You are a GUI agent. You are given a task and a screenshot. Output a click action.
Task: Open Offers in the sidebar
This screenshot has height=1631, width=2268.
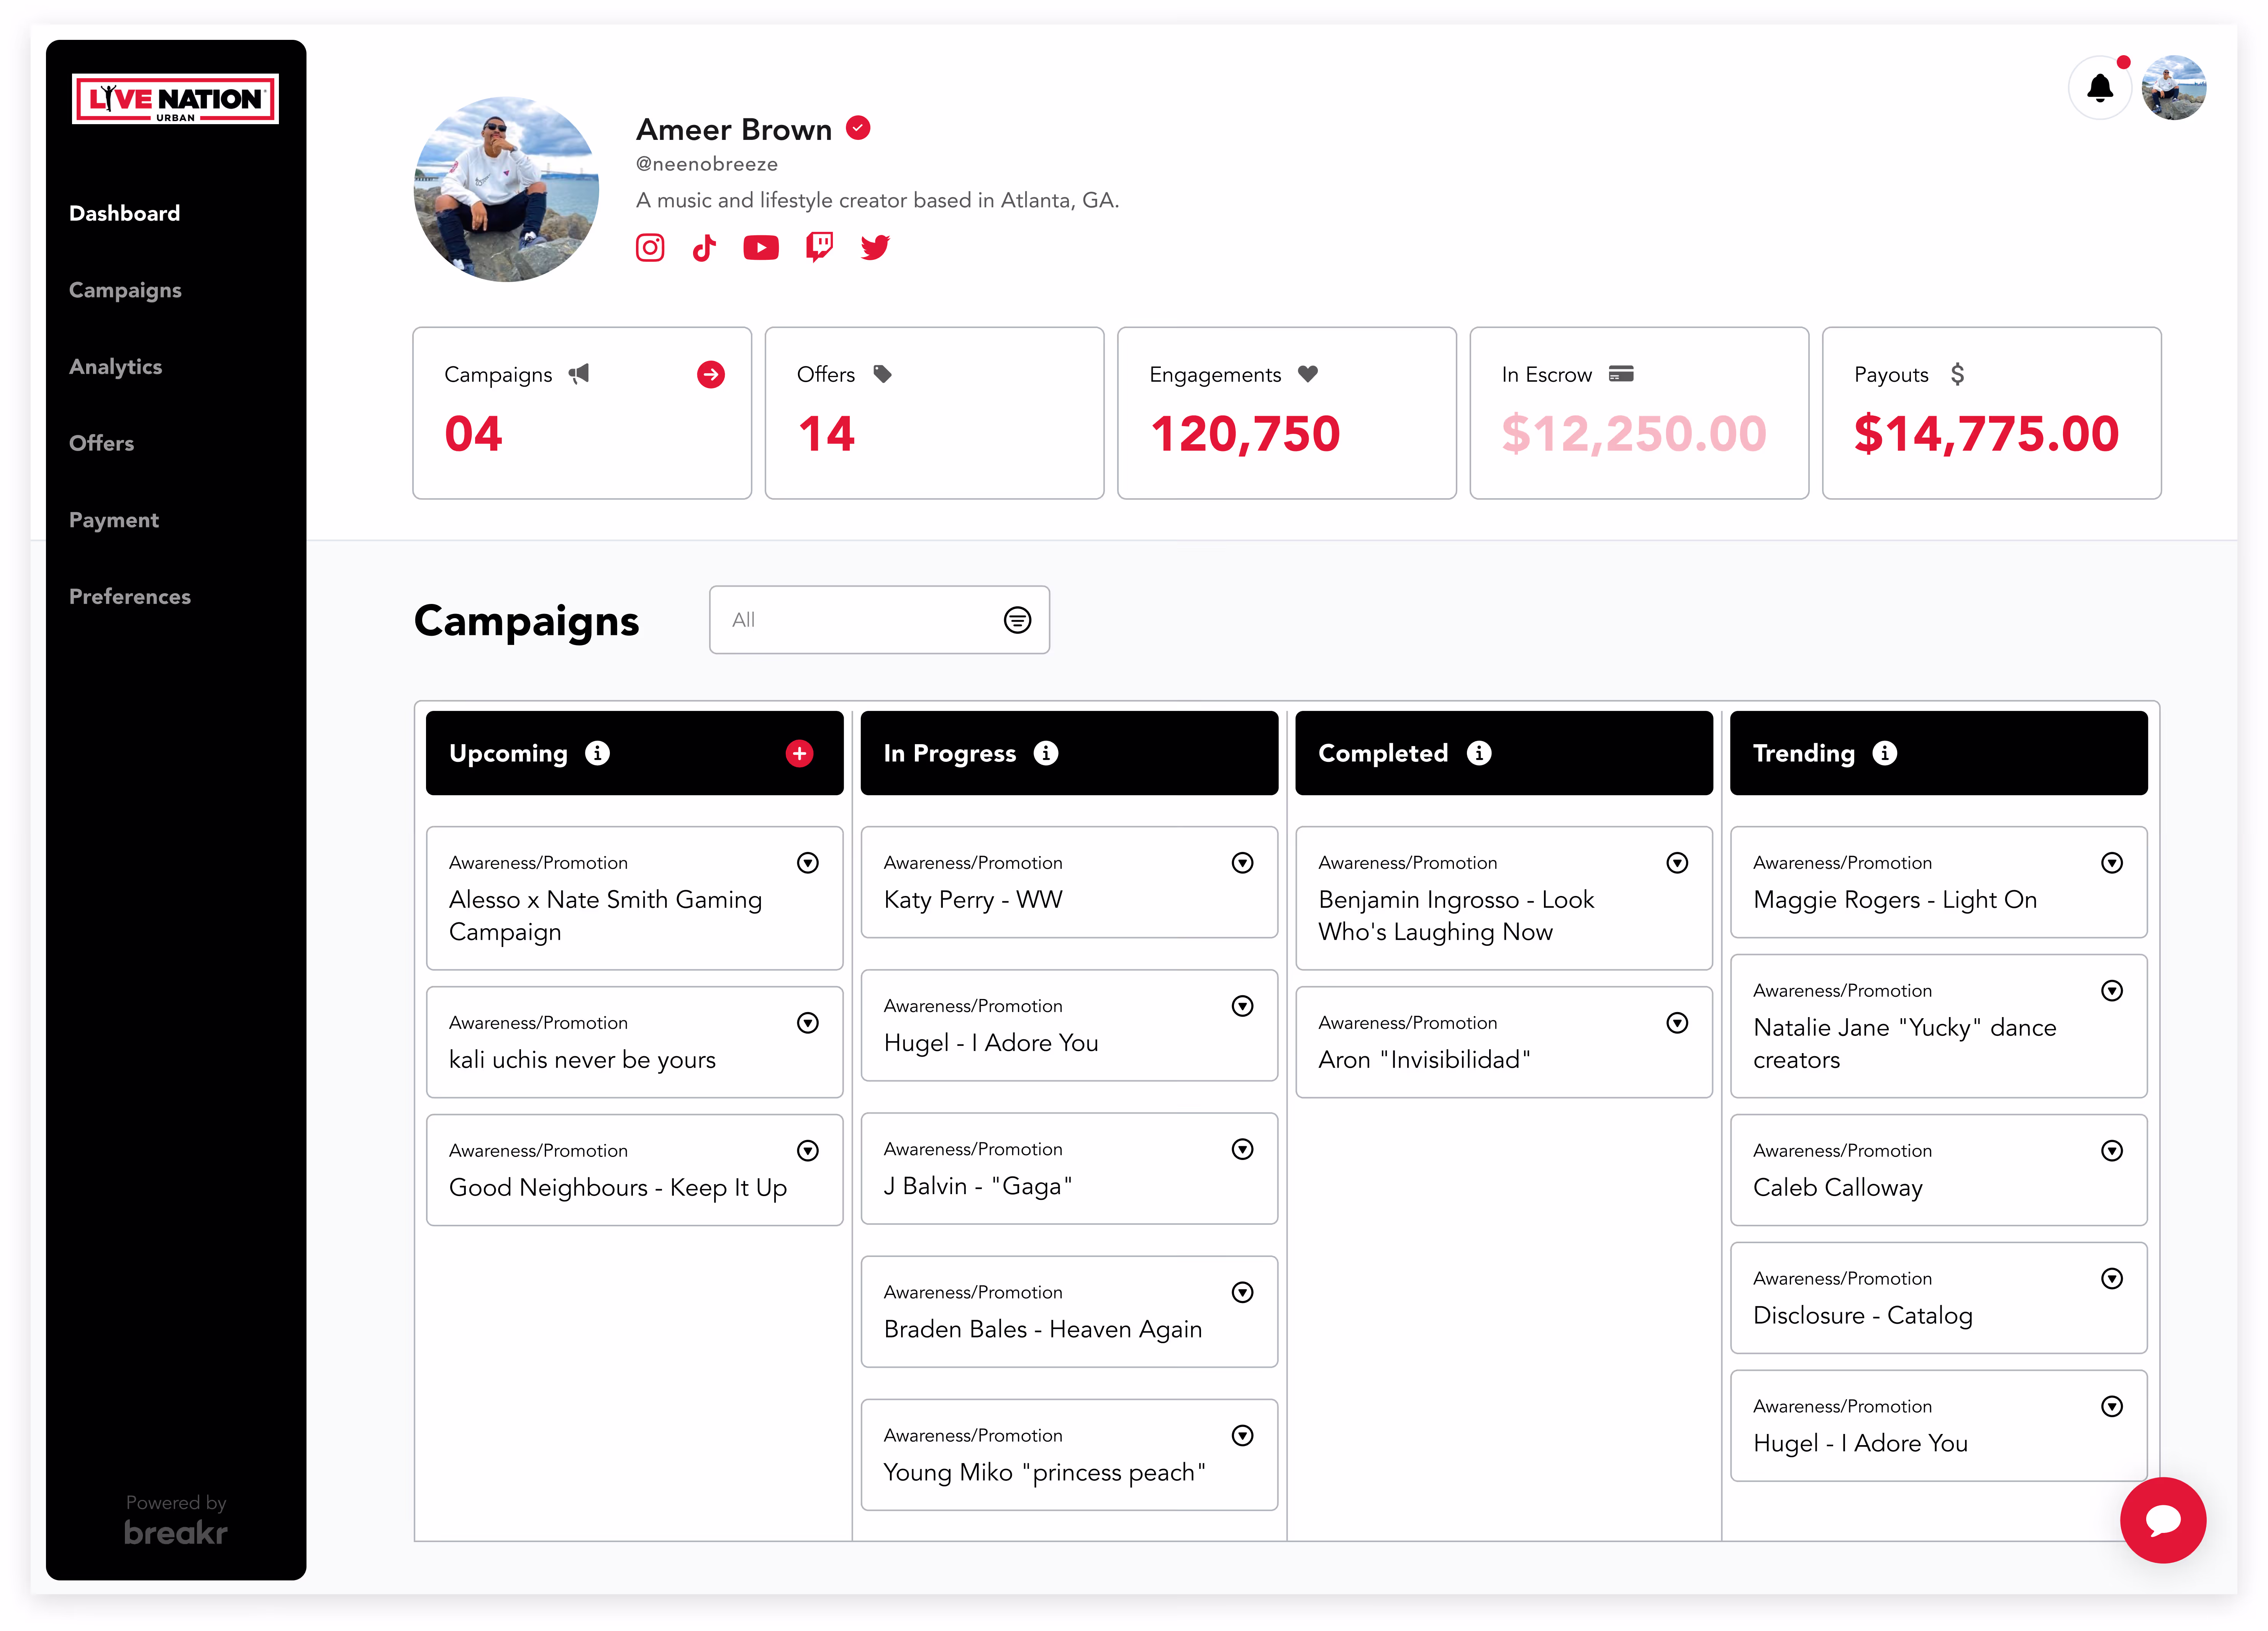pyautogui.click(x=101, y=443)
